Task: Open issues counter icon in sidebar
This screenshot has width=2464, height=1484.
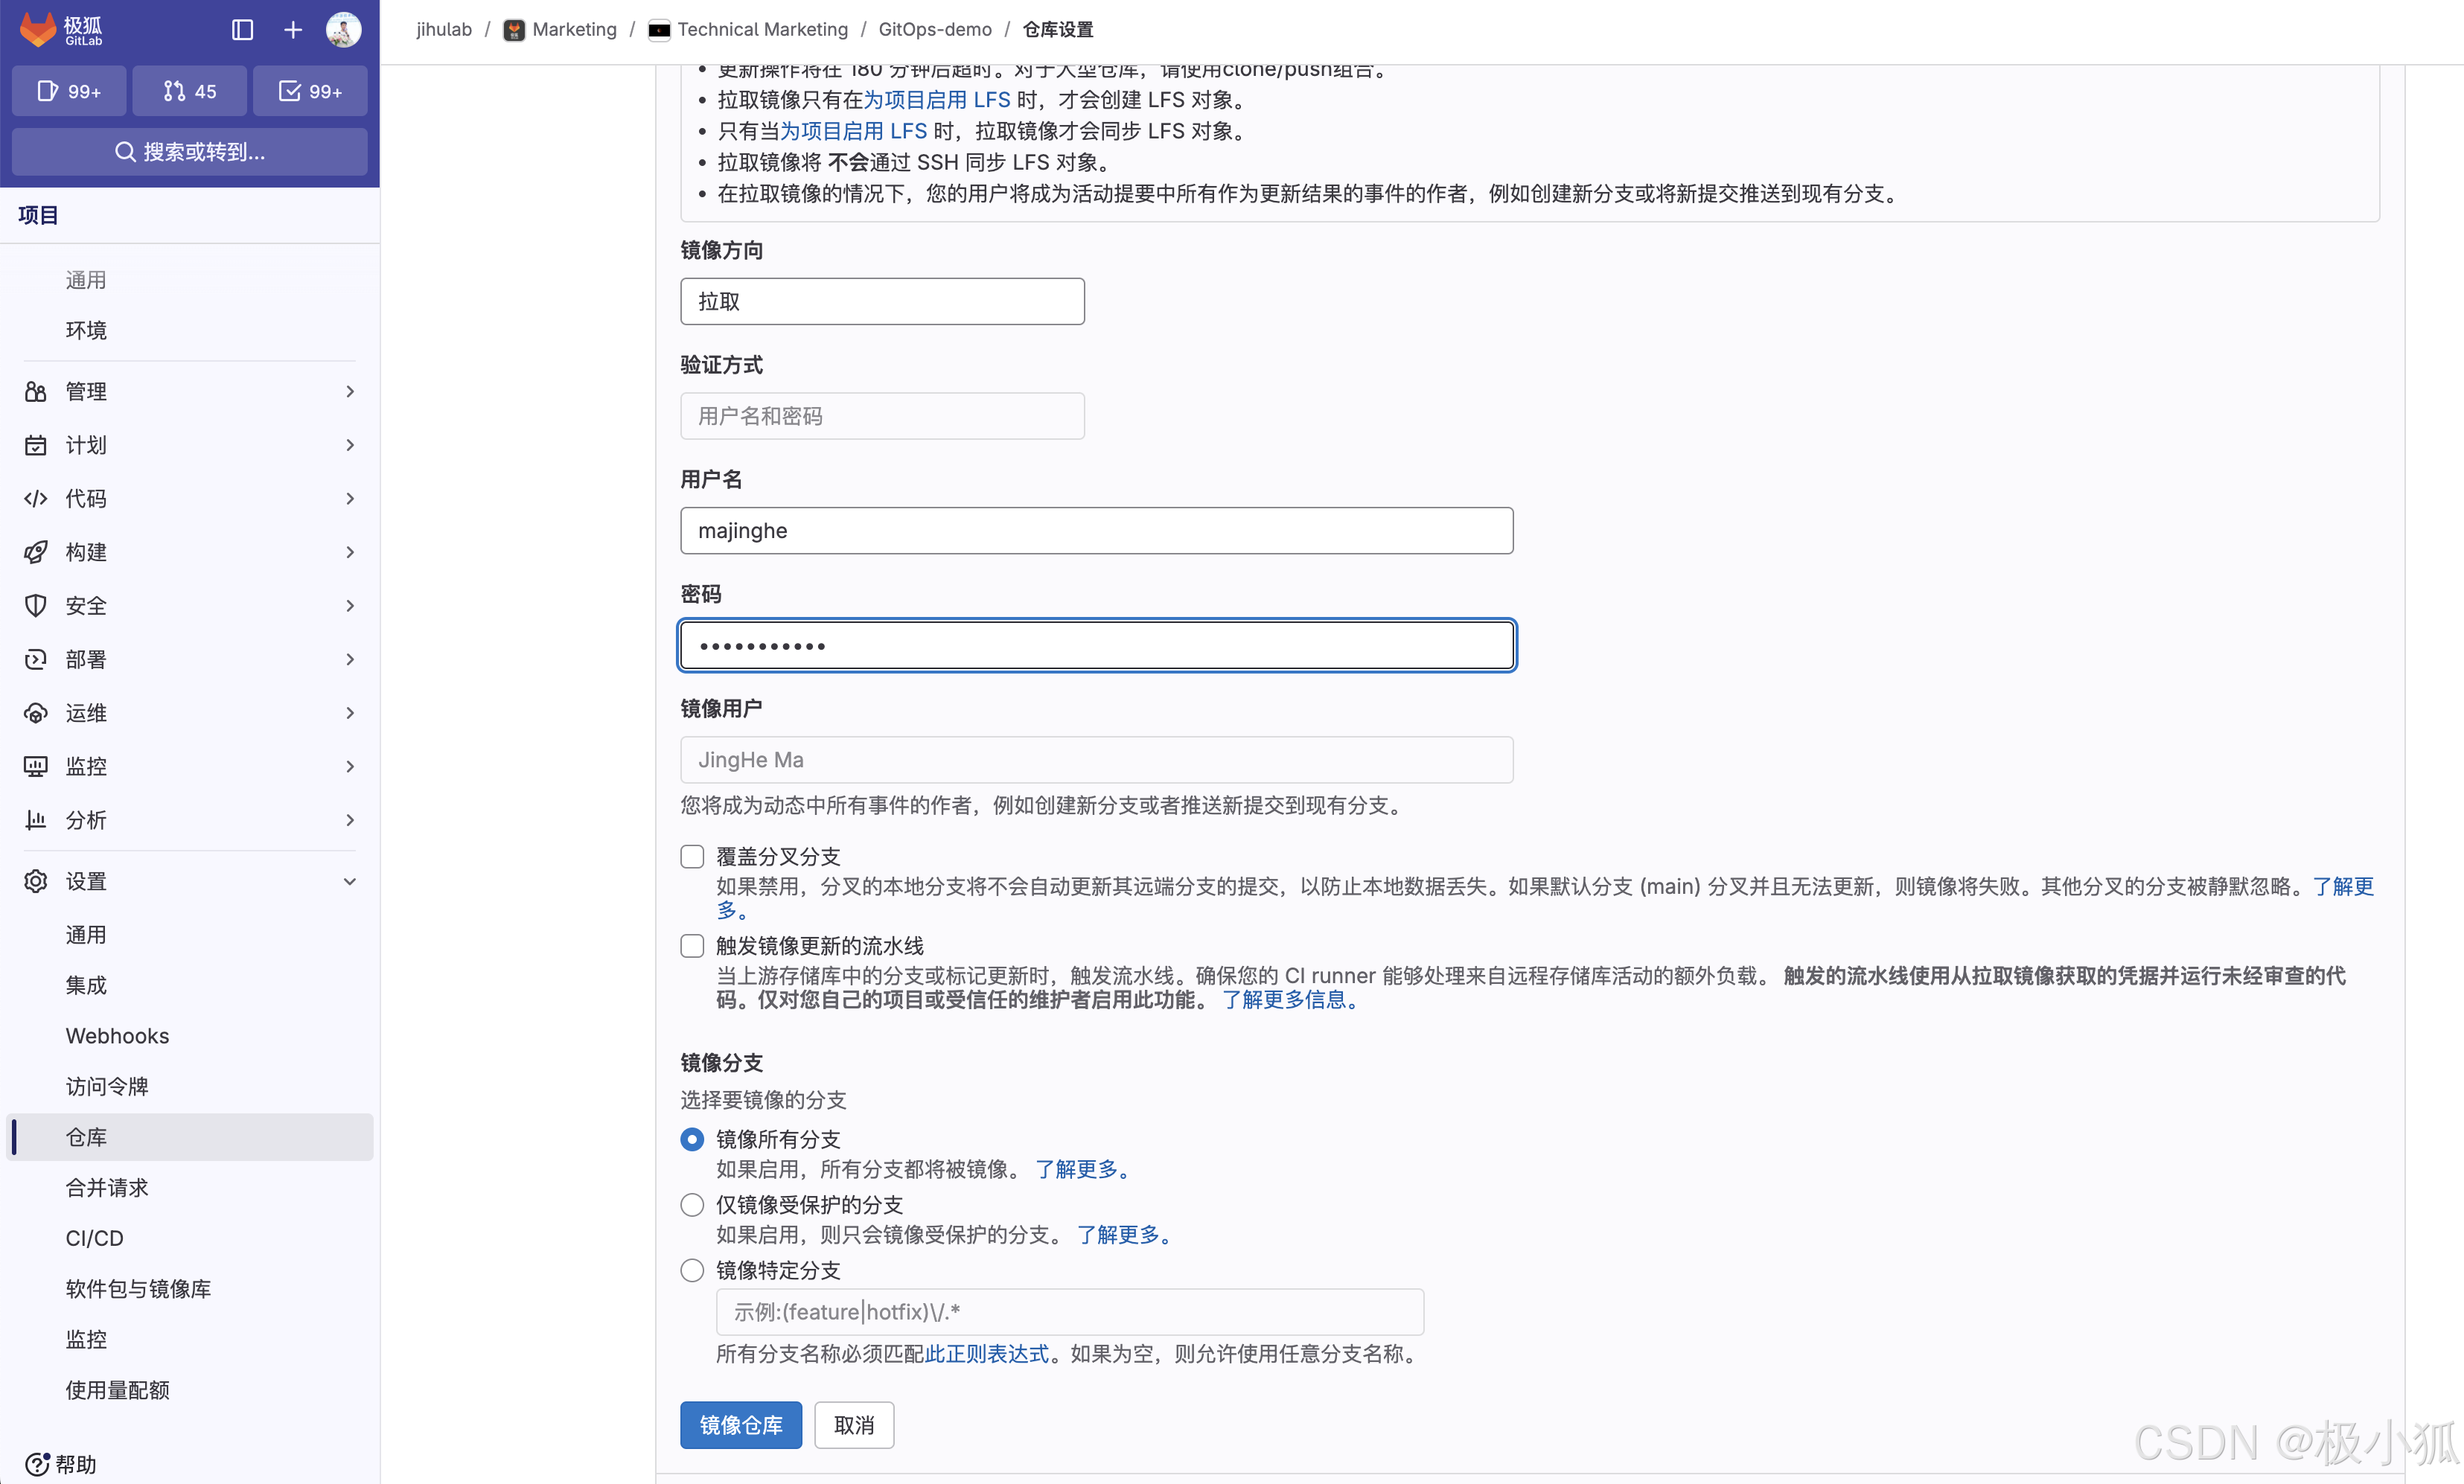Action: (68, 91)
